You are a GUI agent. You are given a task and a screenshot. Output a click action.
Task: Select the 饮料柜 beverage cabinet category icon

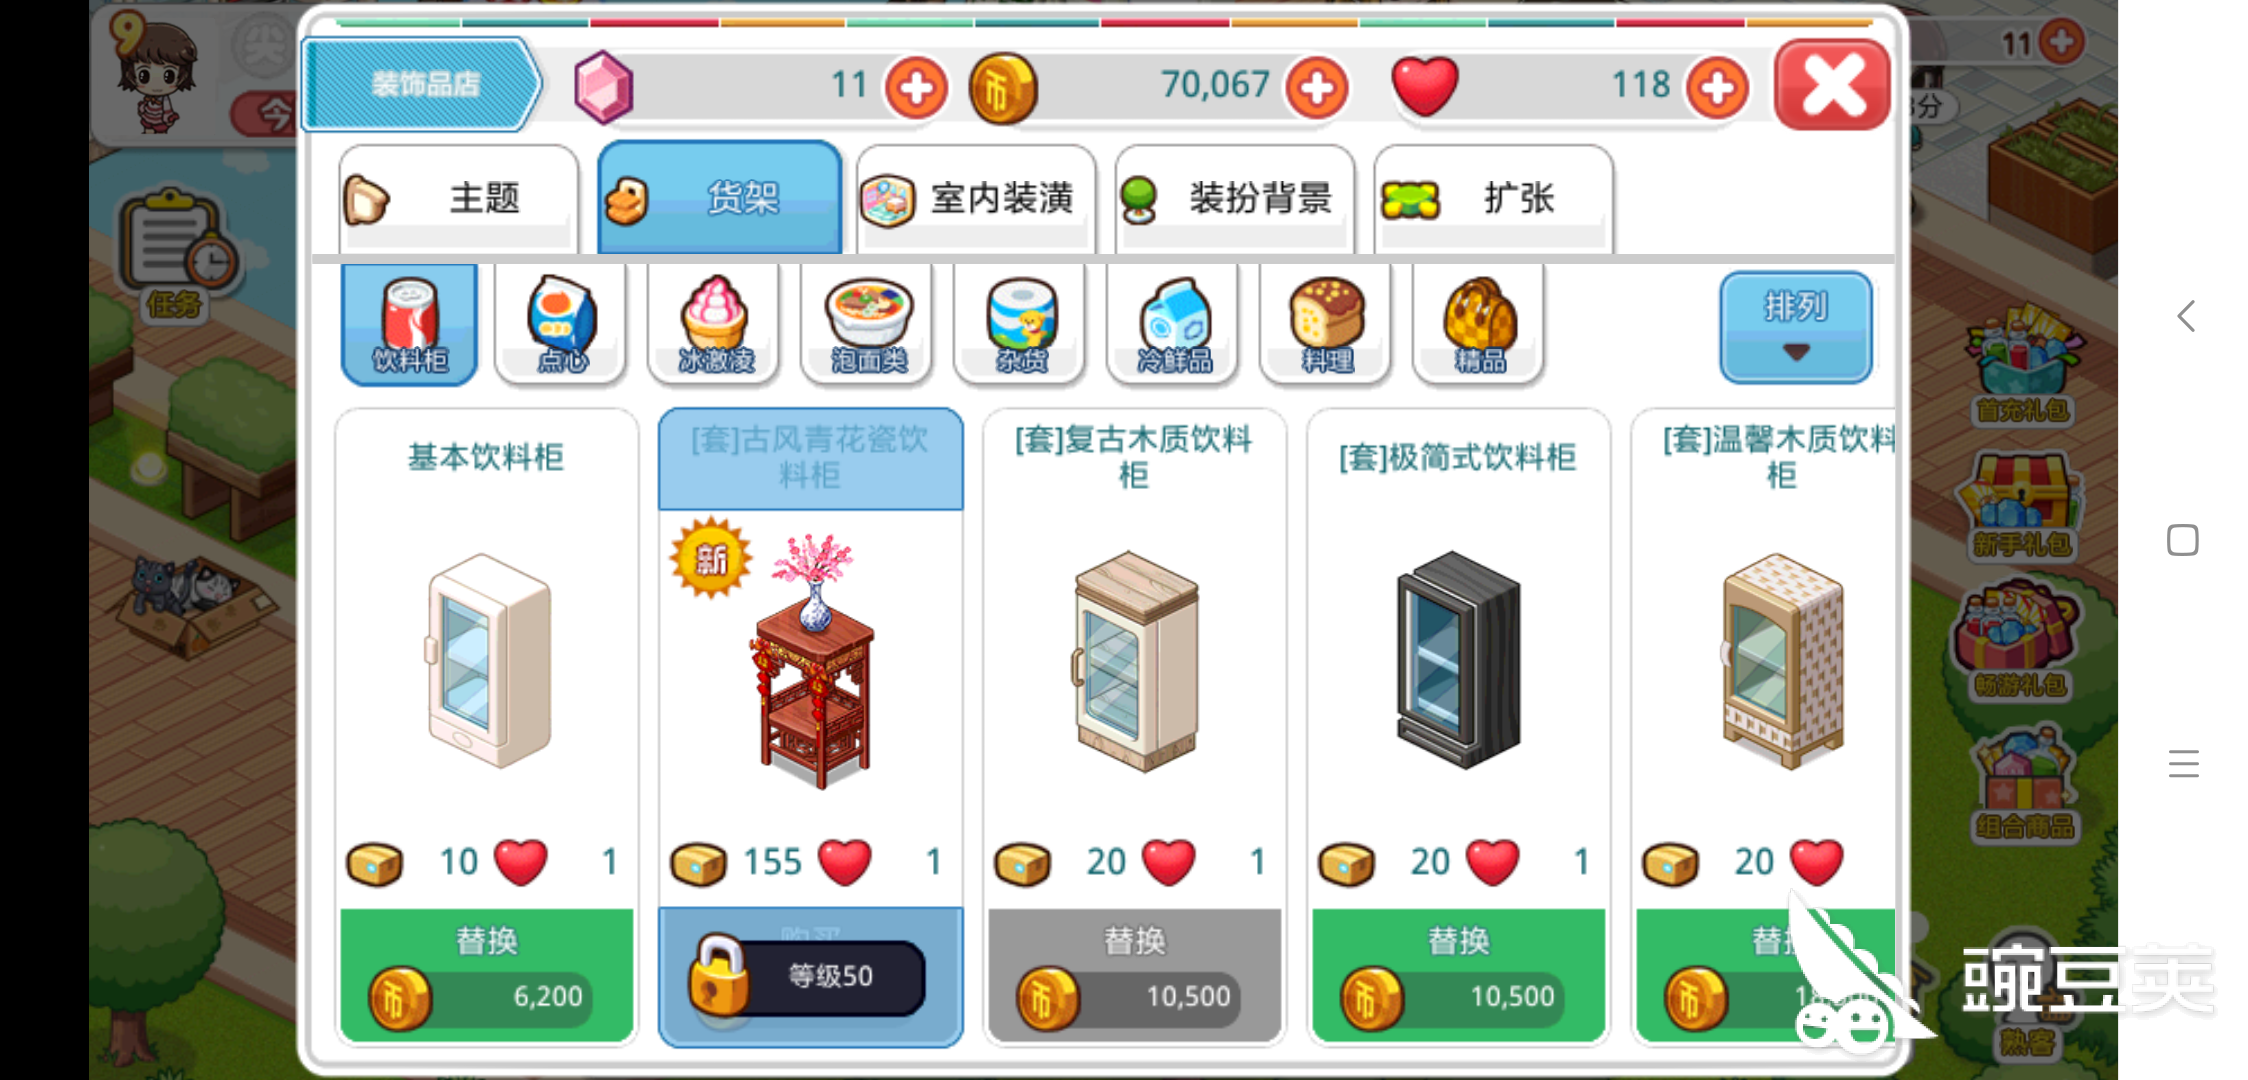point(410,324)
